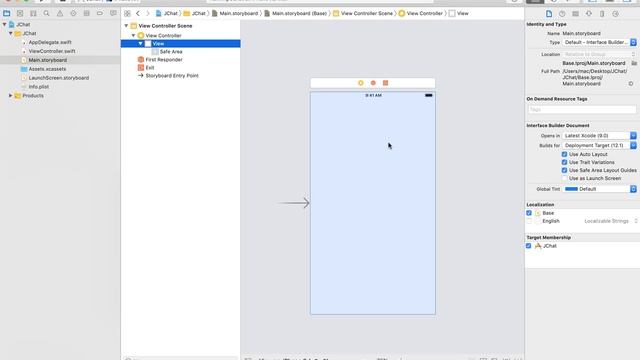Expand the Products group
The image size is (640, 360).
click(x=11, y=96)
